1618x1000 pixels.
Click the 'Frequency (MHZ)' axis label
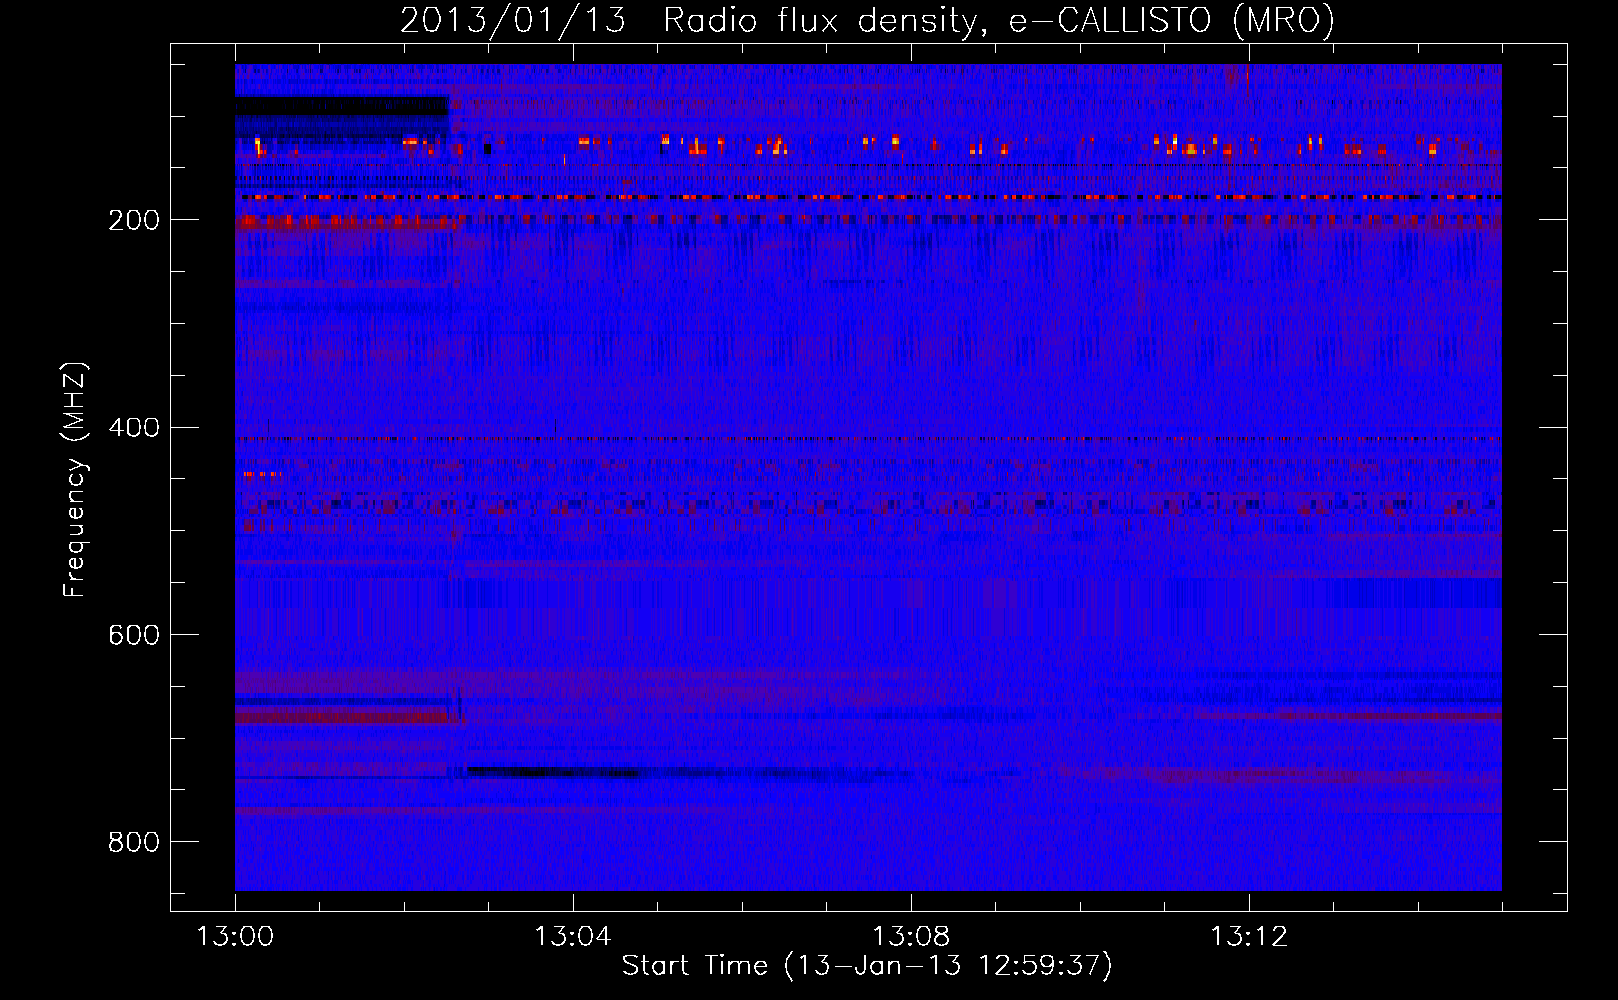[x=75, y=479]
